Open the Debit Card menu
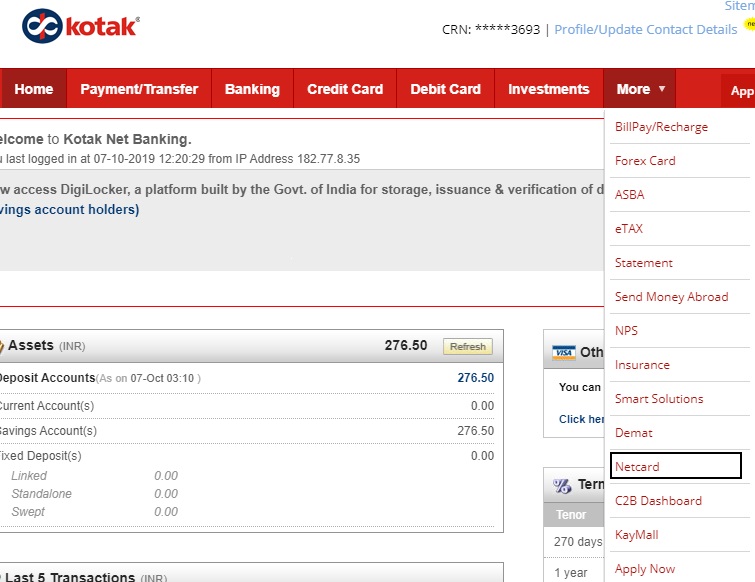The width and height of the screenshot is (755, 582). click(x=445, y=89)
